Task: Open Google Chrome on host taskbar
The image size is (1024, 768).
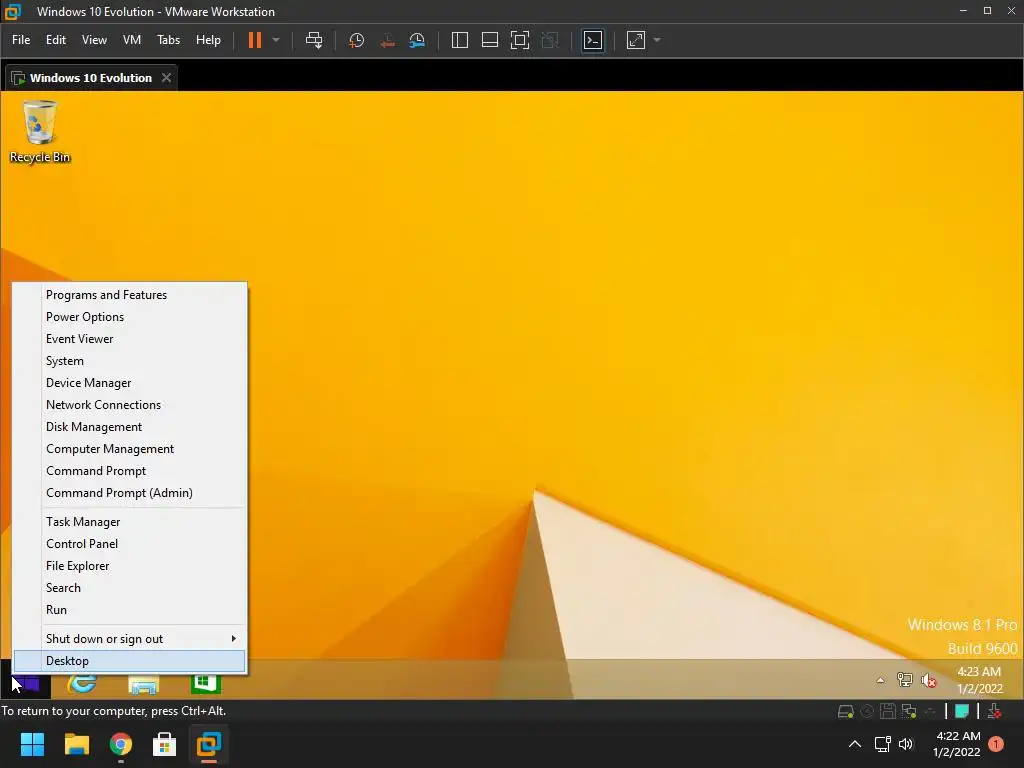Action: [x=121, y=744]
